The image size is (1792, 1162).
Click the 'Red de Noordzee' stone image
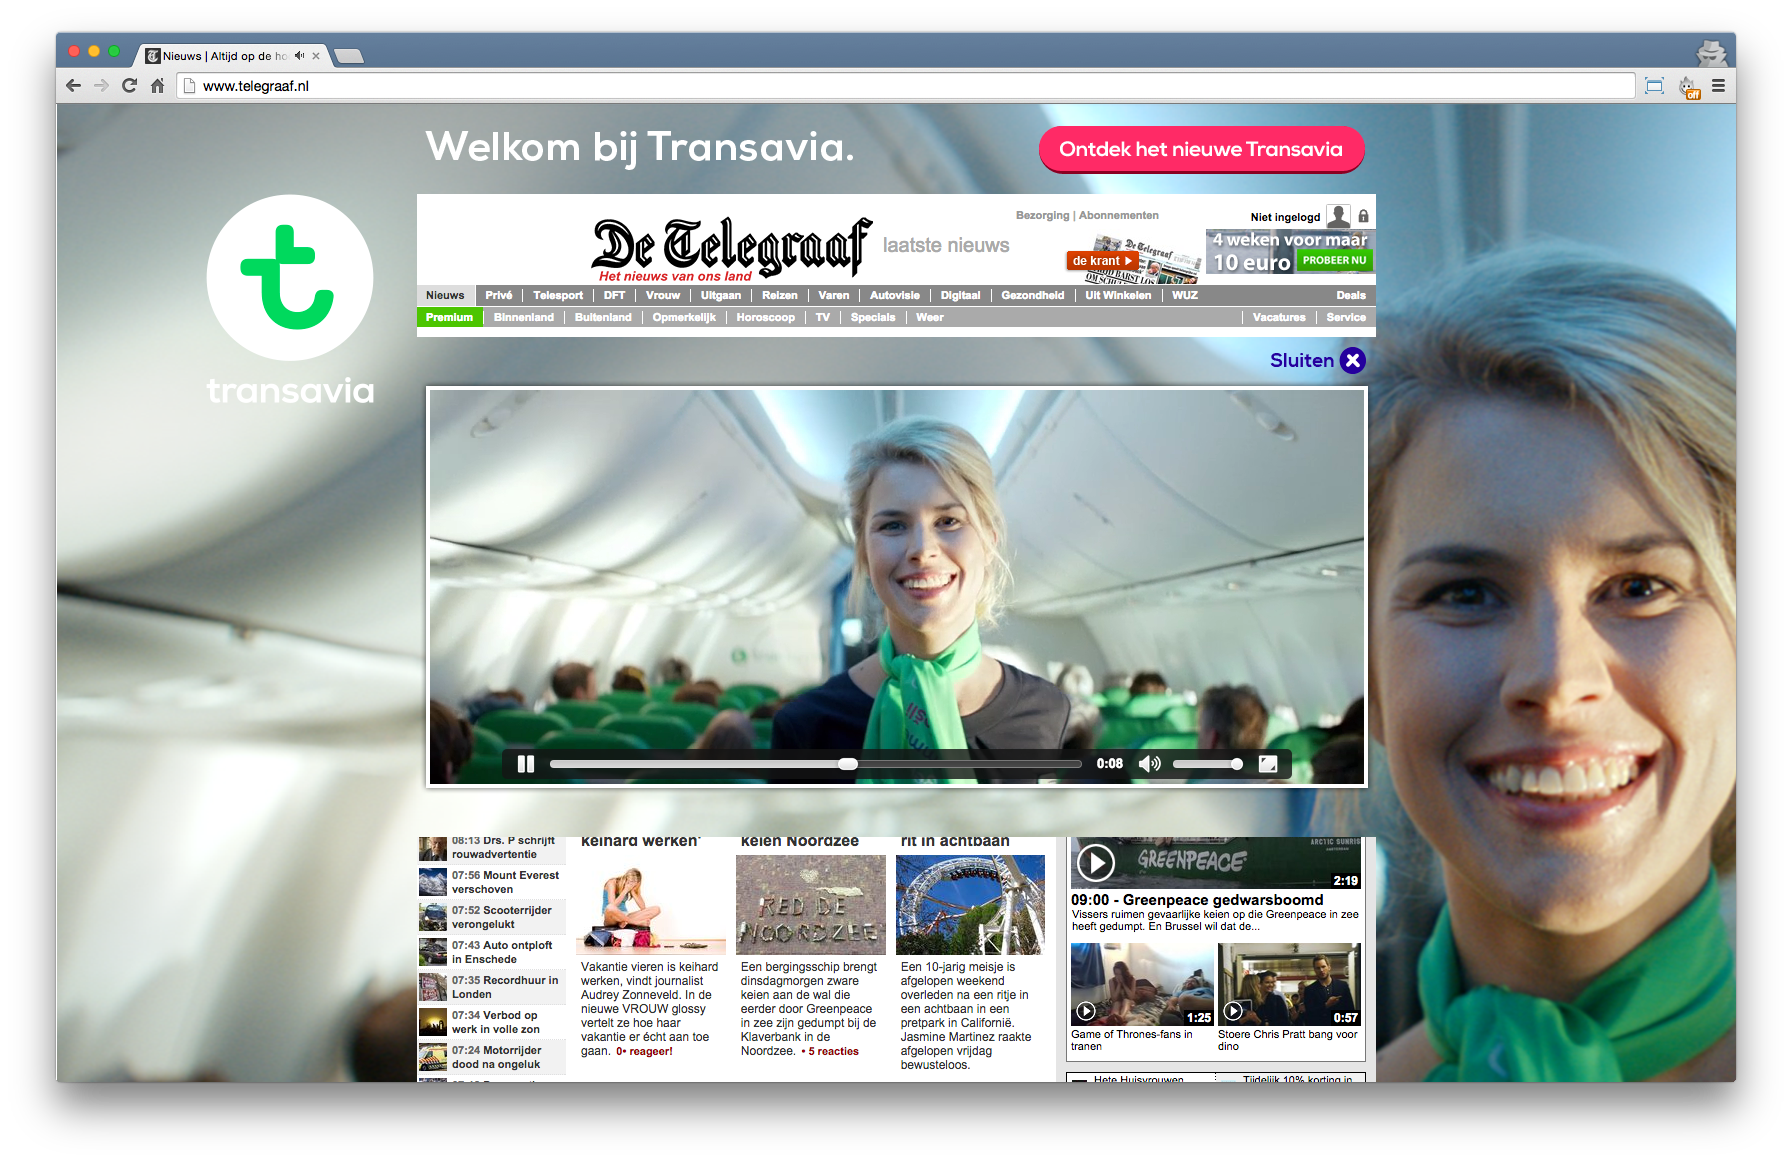[811, 906]
